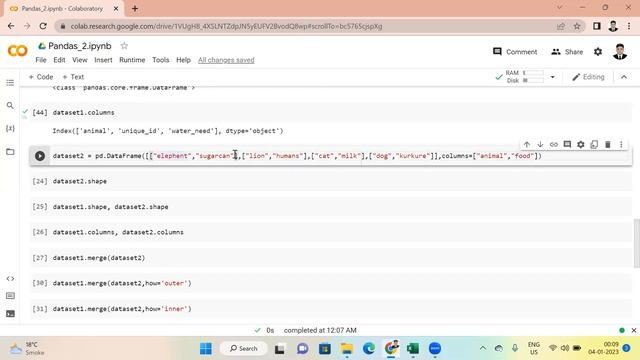Open Colab settings gear
The width and height of the screenshot is (640, 360).
[598, 52]
